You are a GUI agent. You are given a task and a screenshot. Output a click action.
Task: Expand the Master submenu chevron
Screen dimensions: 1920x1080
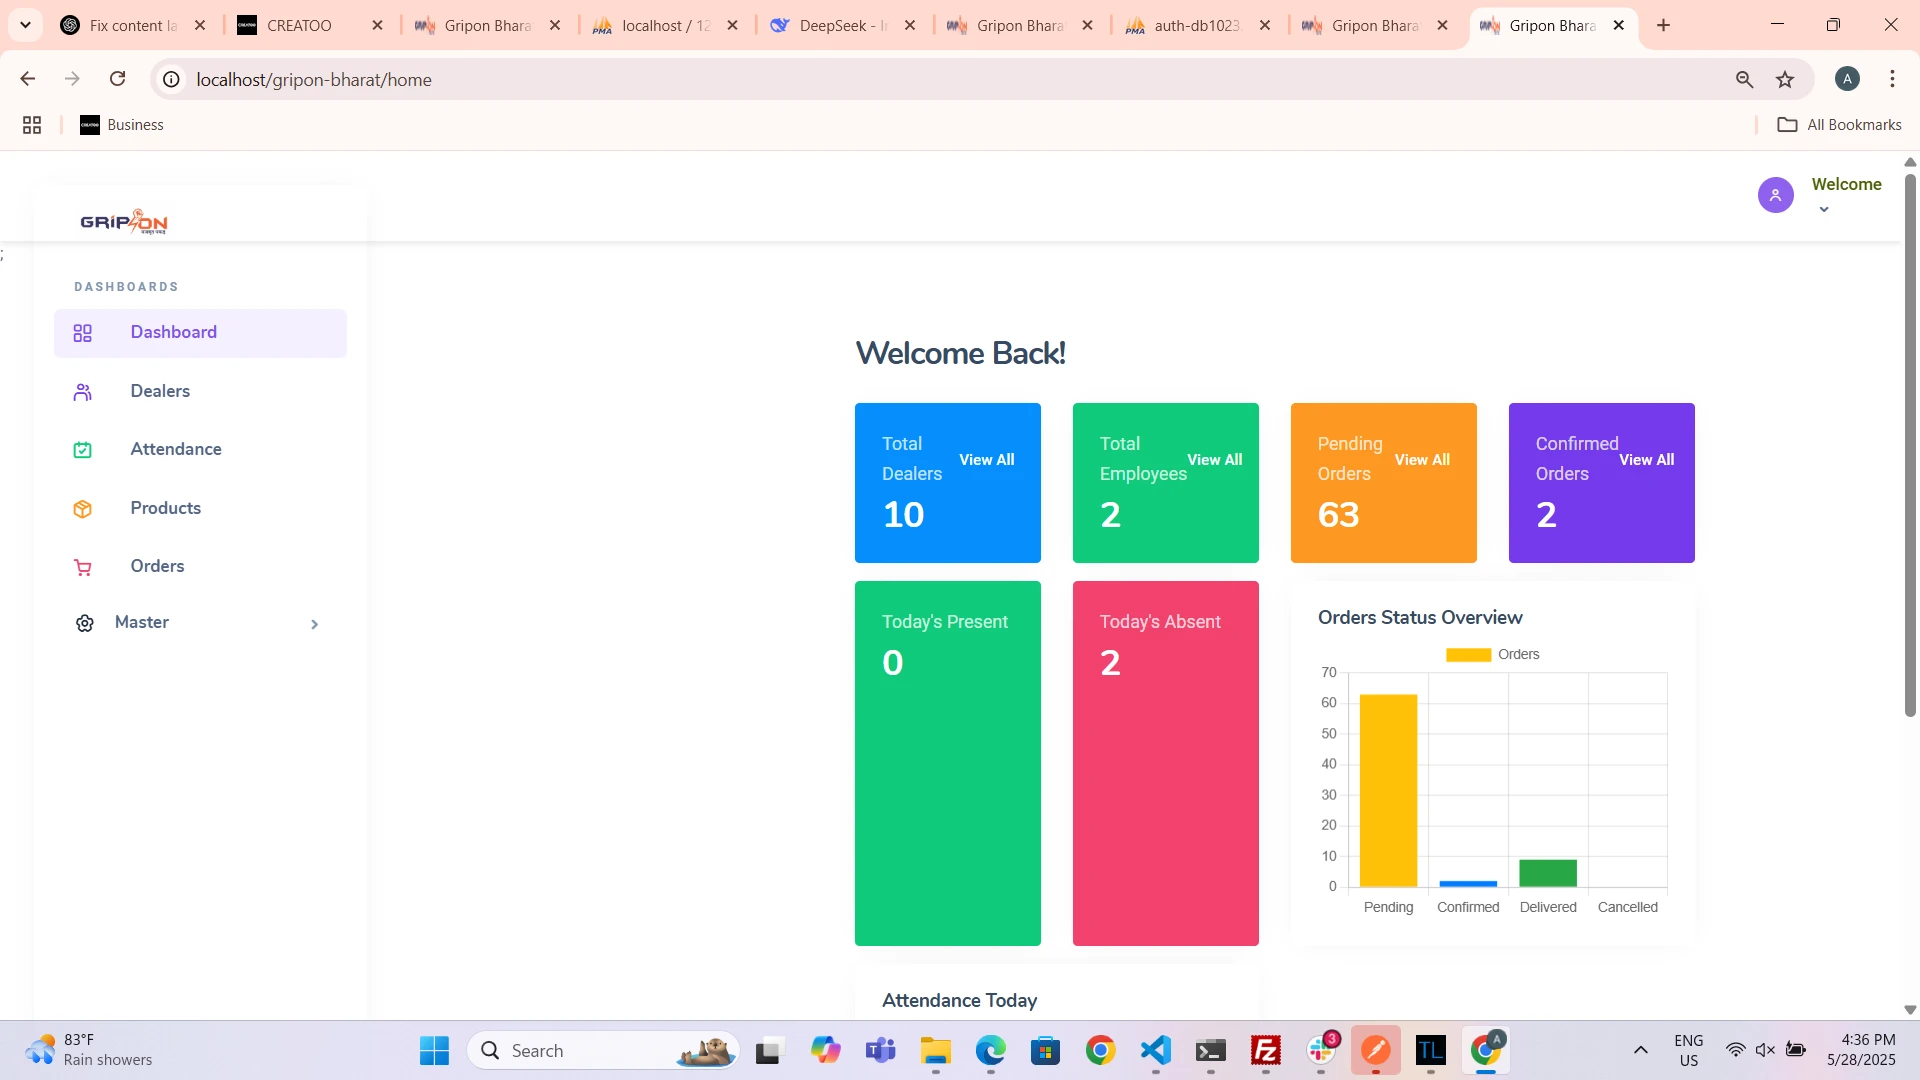coord(314,624)
